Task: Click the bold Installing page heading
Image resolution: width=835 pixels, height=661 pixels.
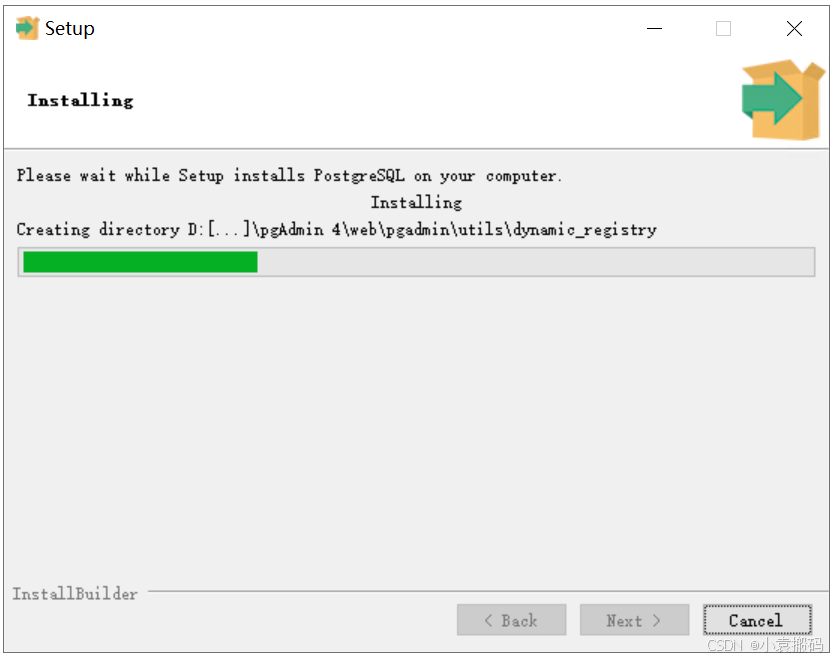Action: (80, 101)
